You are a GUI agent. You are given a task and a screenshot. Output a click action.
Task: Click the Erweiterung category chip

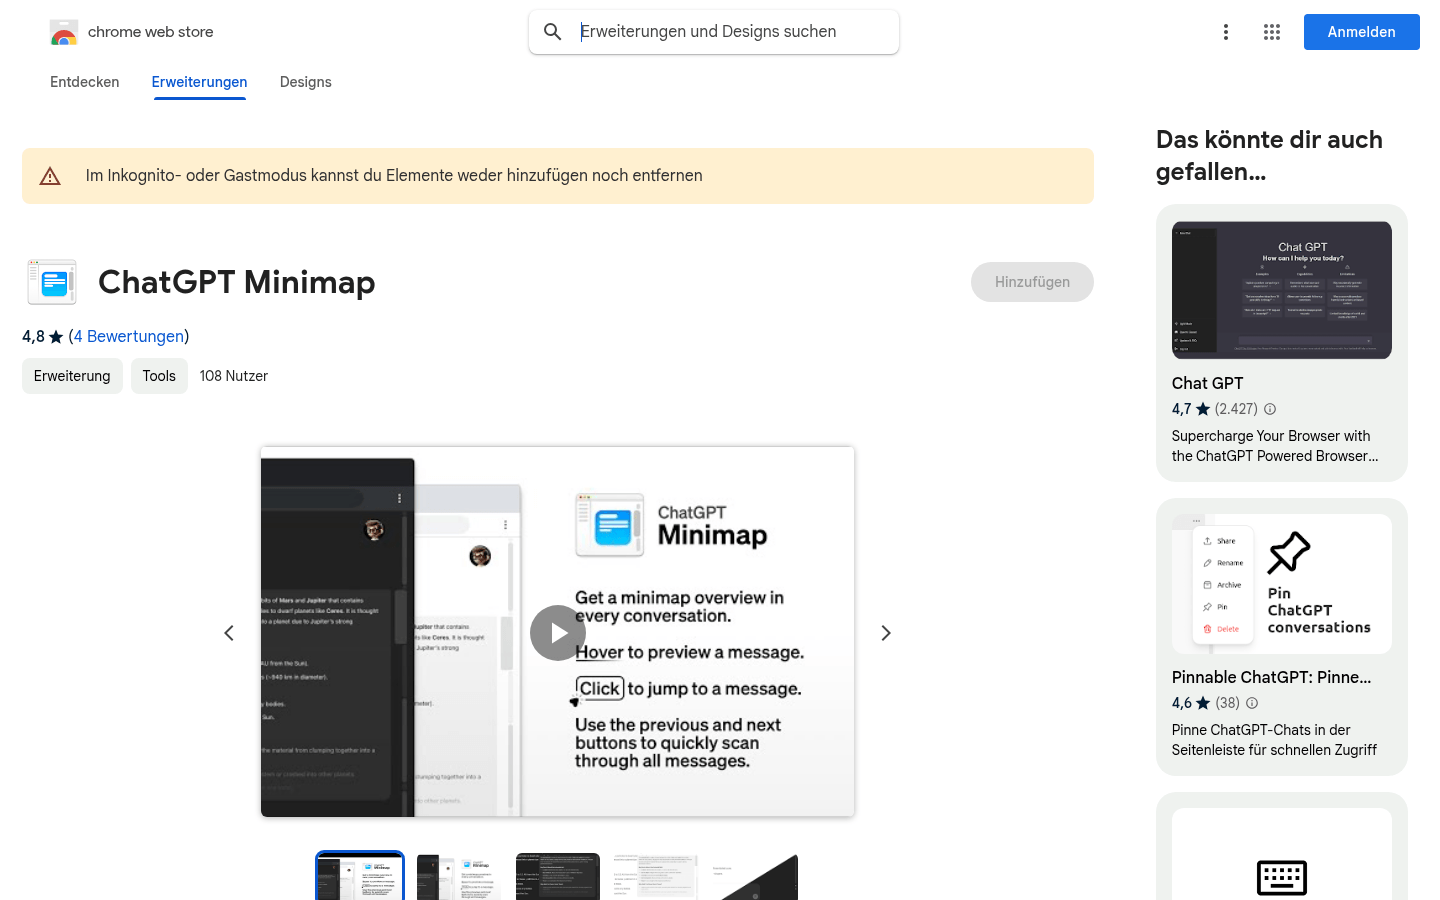(x=72, y=376)
